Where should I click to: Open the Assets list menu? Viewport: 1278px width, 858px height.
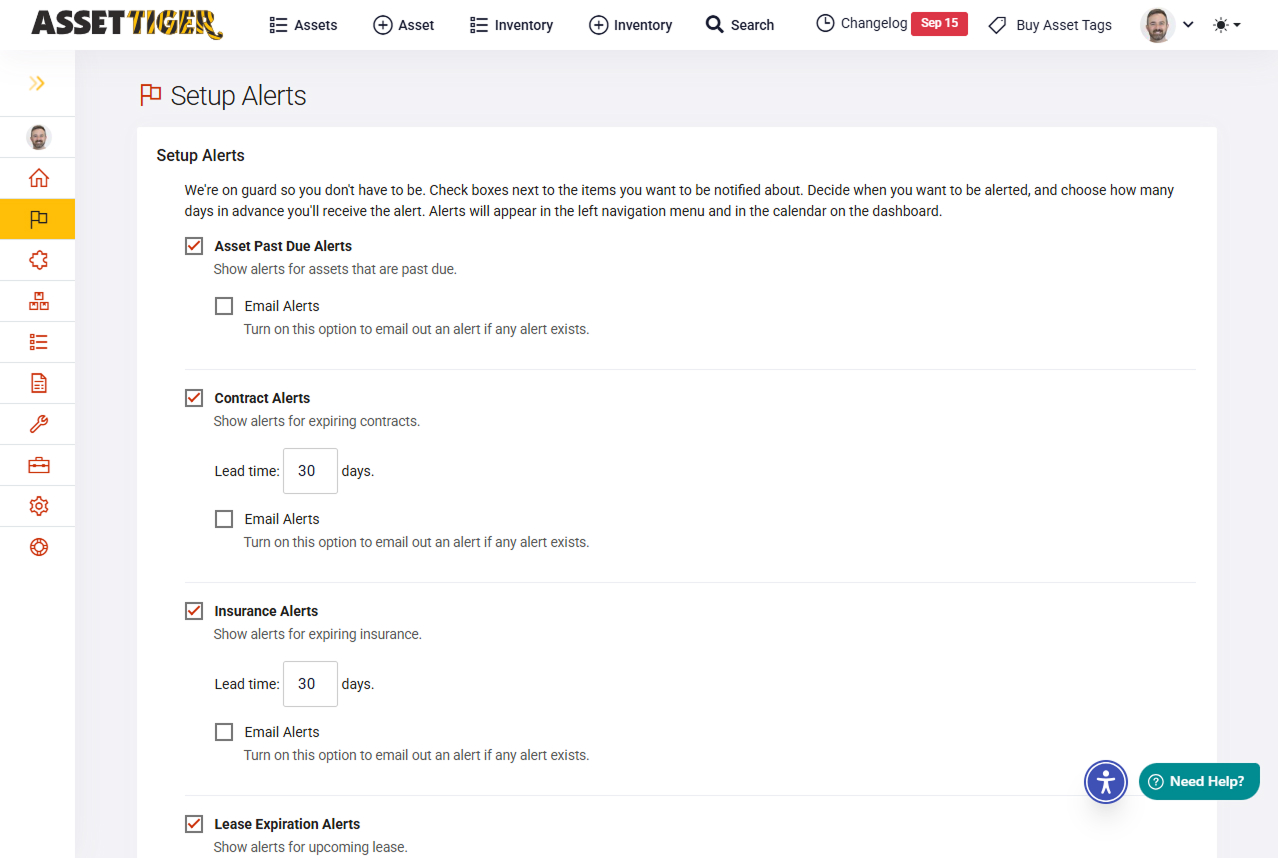pos(304,25)
